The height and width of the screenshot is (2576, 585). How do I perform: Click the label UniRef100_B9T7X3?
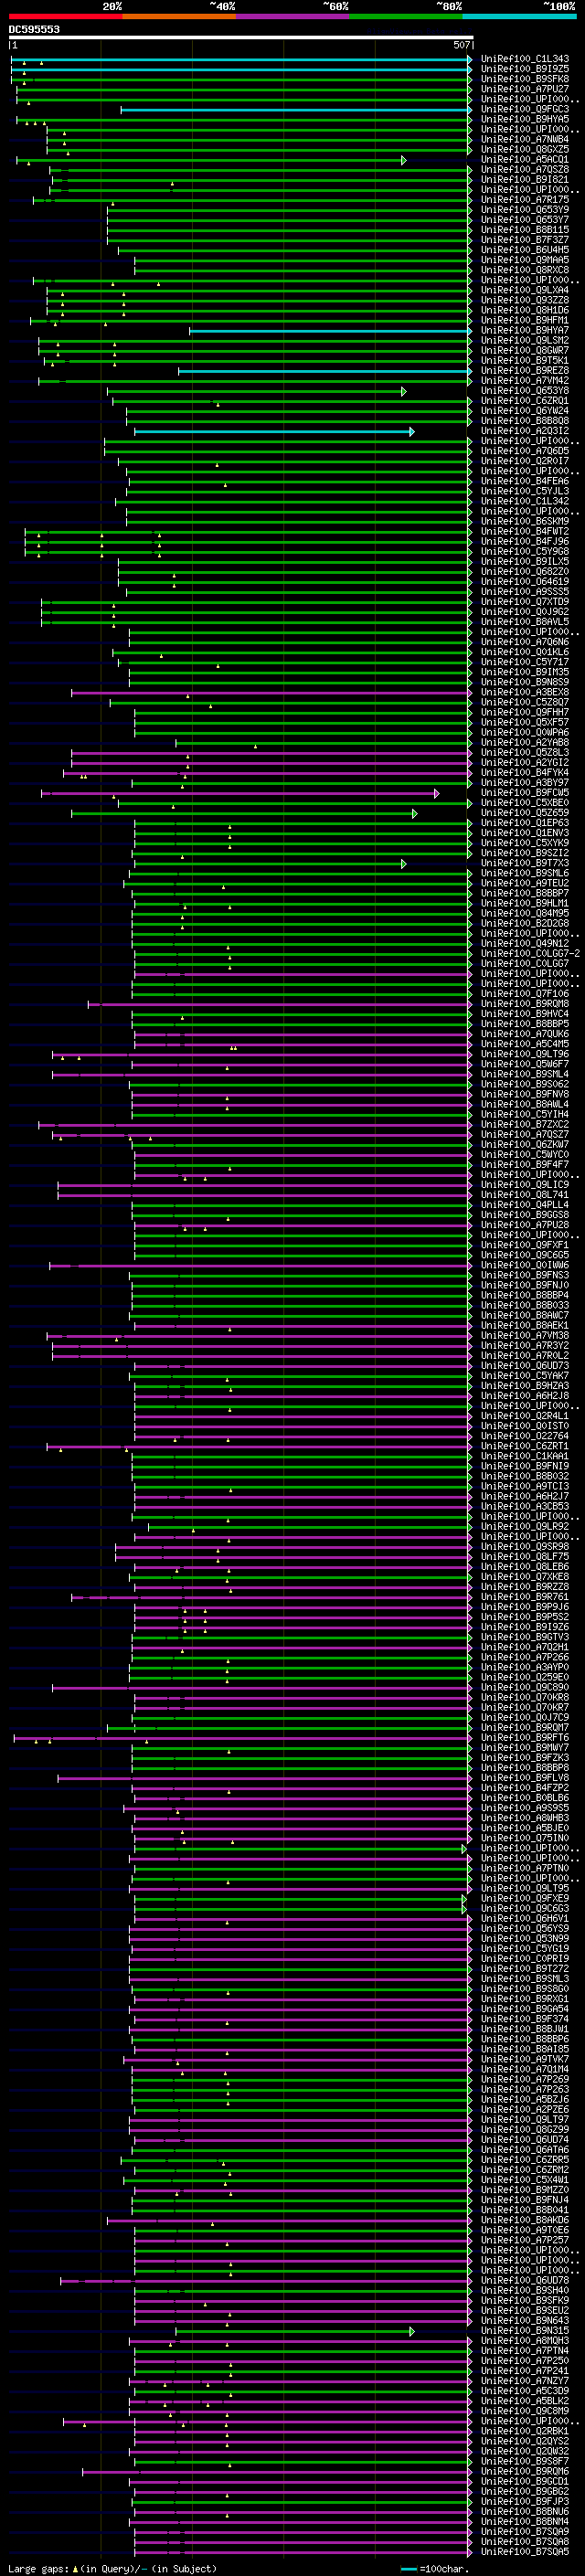tap(525, 863)
